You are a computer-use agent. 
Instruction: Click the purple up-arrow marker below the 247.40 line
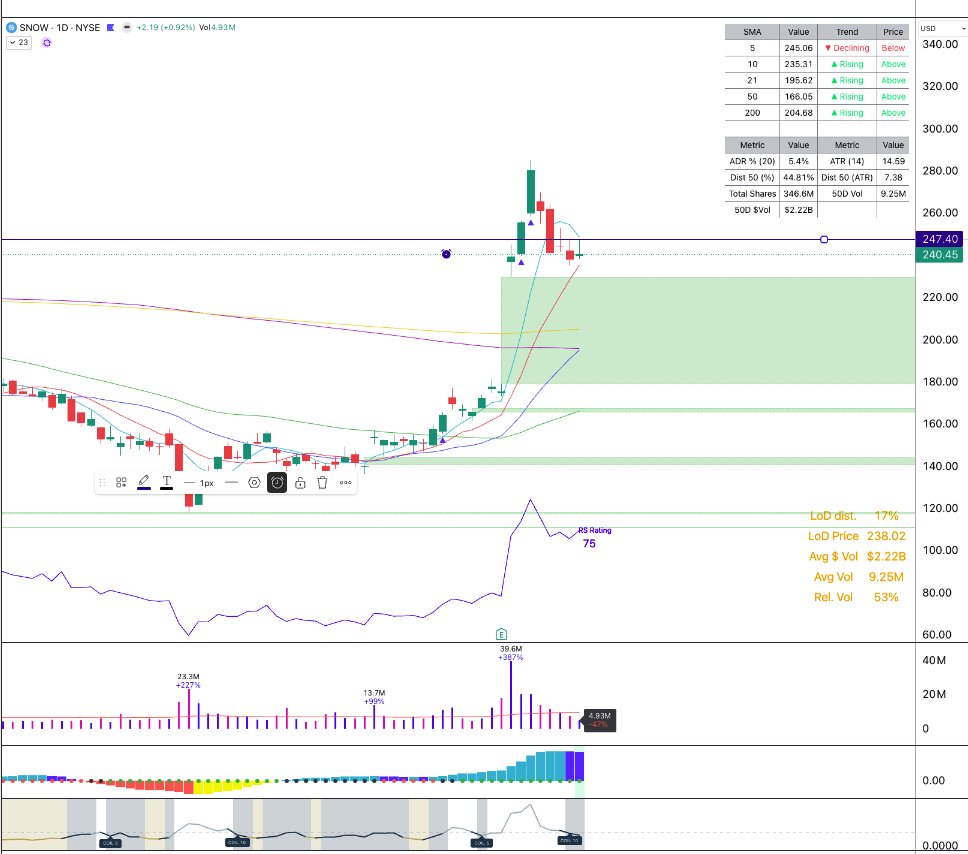521,262
